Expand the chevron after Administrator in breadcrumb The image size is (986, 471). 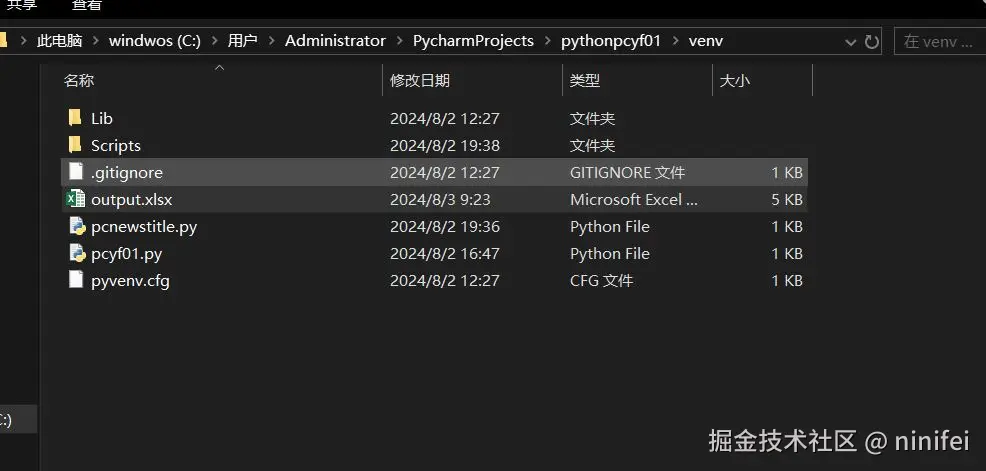[x=399, y=41]
